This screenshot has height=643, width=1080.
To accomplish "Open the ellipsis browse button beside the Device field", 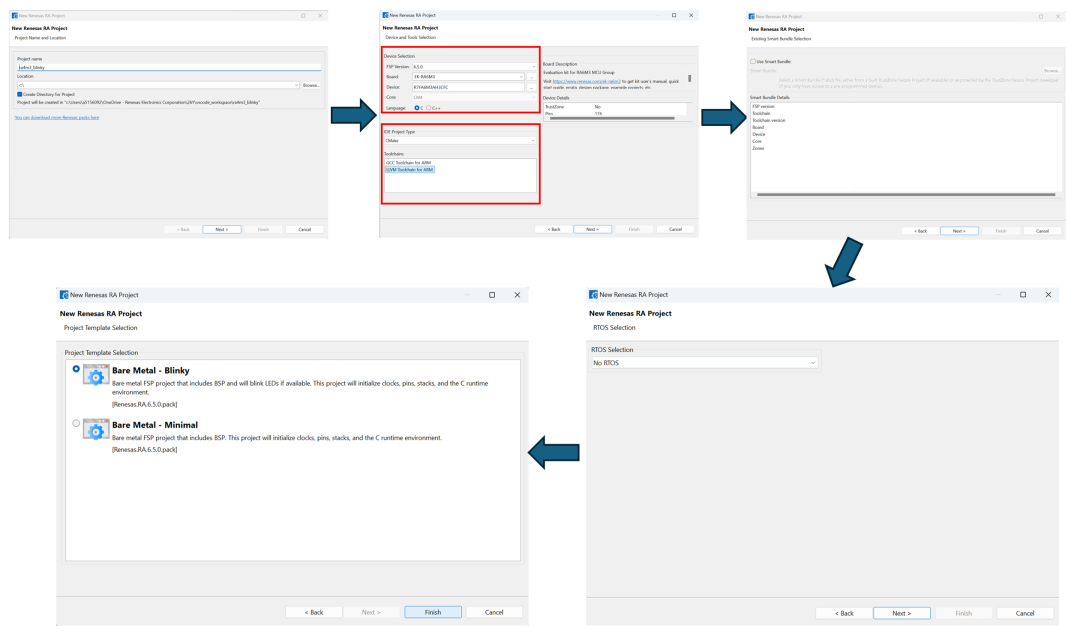I will 532,87.
